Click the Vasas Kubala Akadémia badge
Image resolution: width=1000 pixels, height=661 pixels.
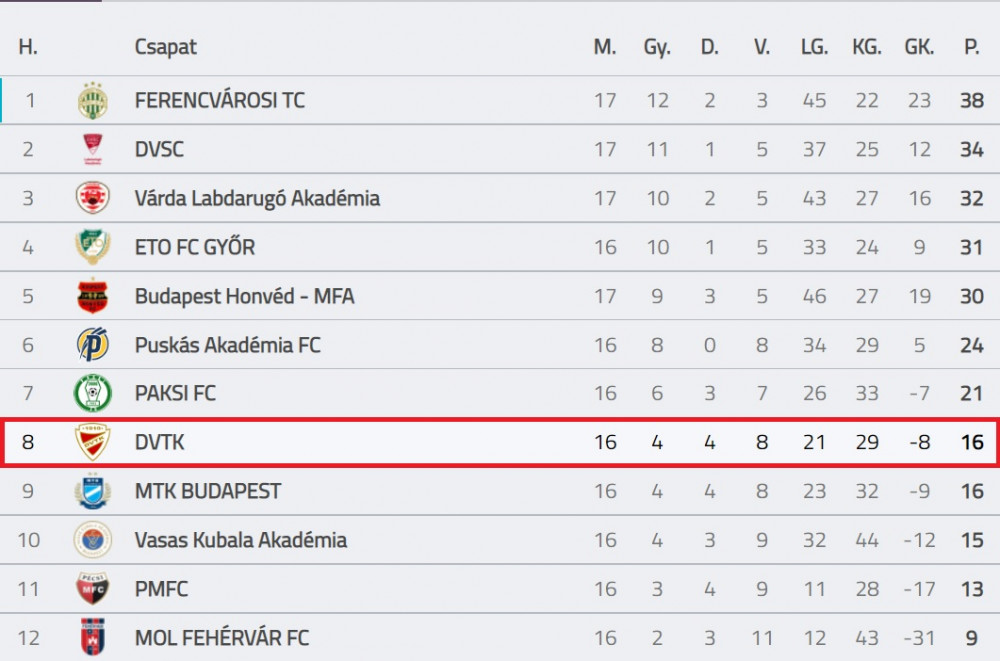click(x=92, y=540)
